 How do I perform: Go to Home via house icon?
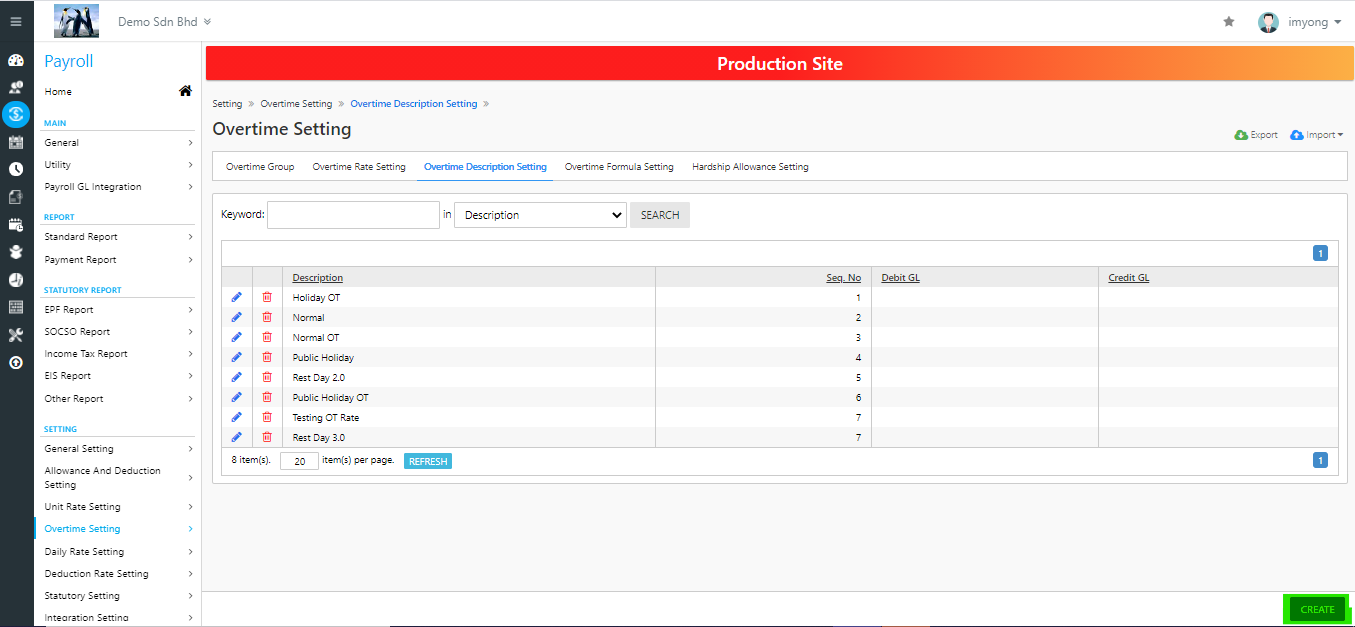click(185, 91)
